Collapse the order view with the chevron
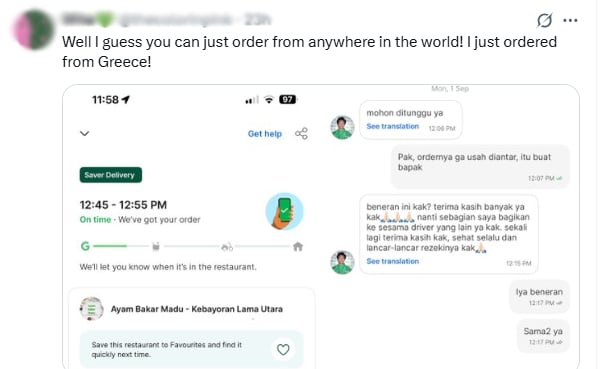 pyautogui.click(x=85, y=134)
